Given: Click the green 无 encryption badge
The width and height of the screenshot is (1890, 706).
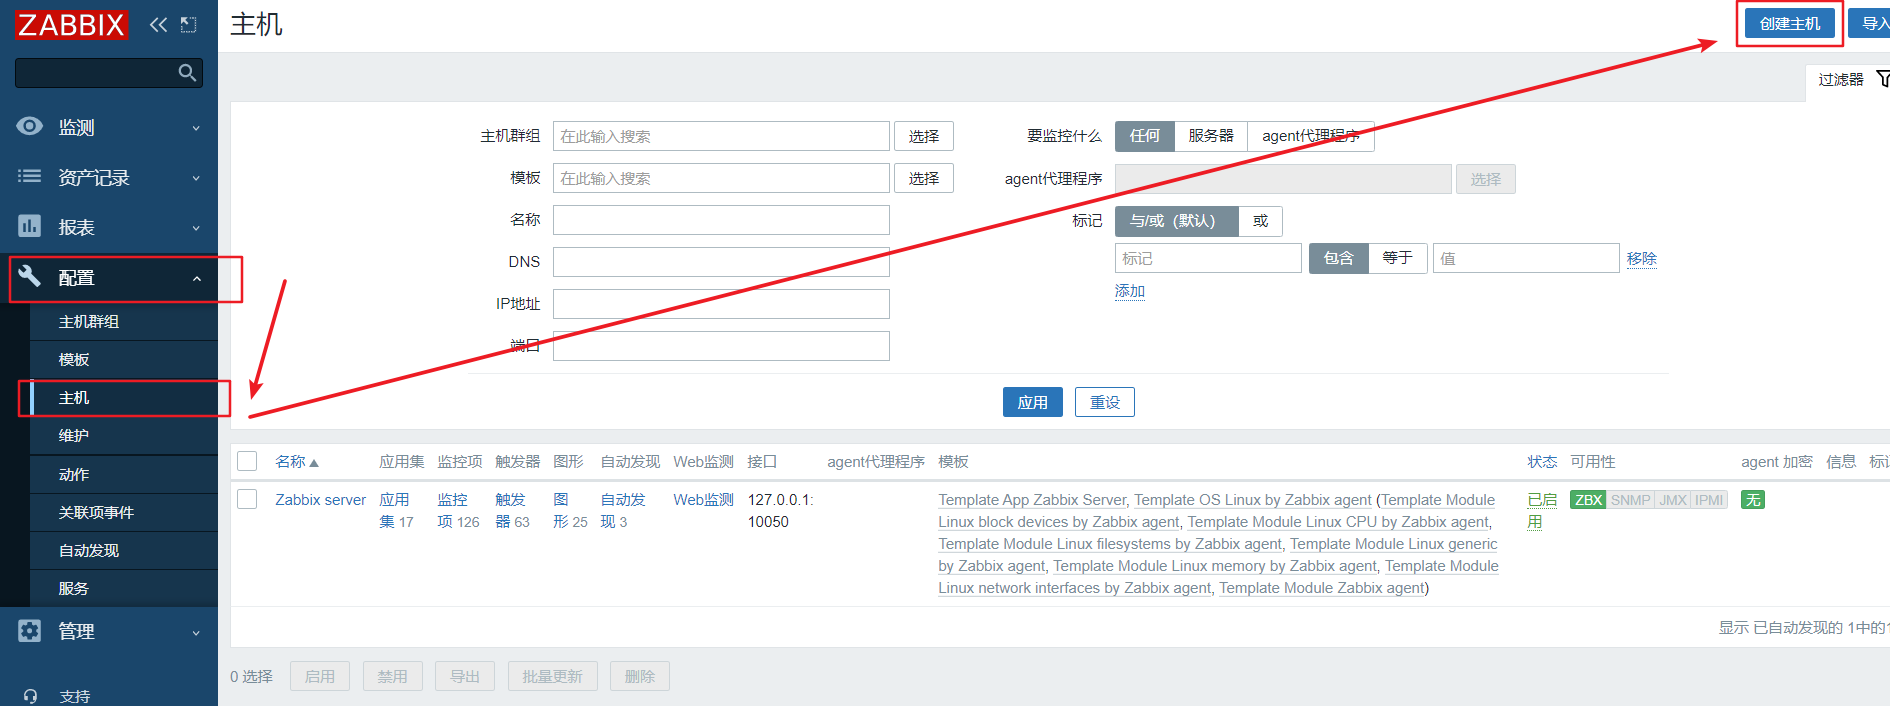Looking at the screenshot, I should (1752, 500).
